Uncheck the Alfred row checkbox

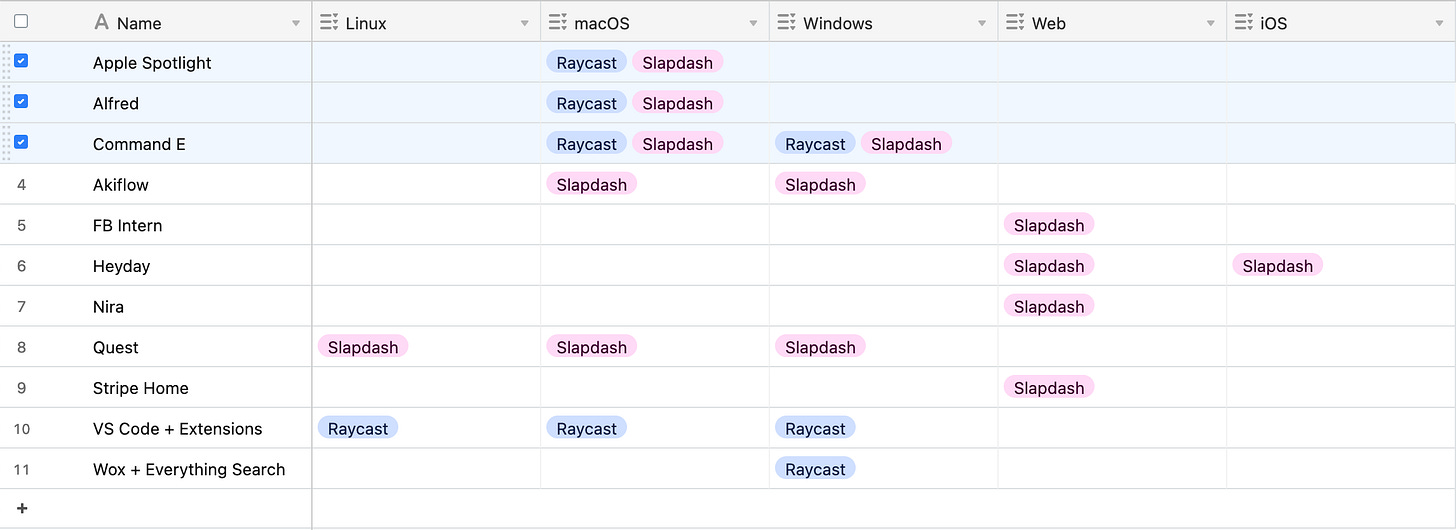[21, 101]
